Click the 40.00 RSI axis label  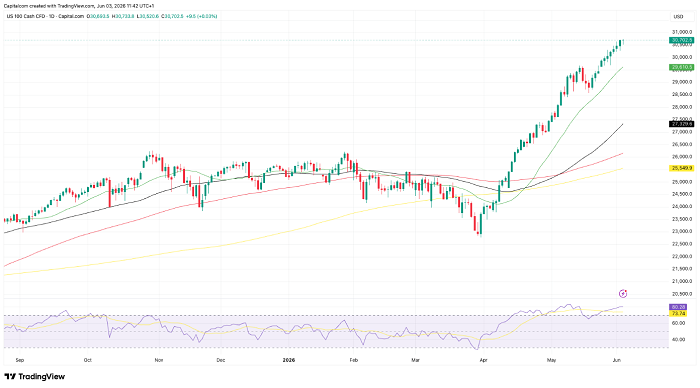point(679,339)
